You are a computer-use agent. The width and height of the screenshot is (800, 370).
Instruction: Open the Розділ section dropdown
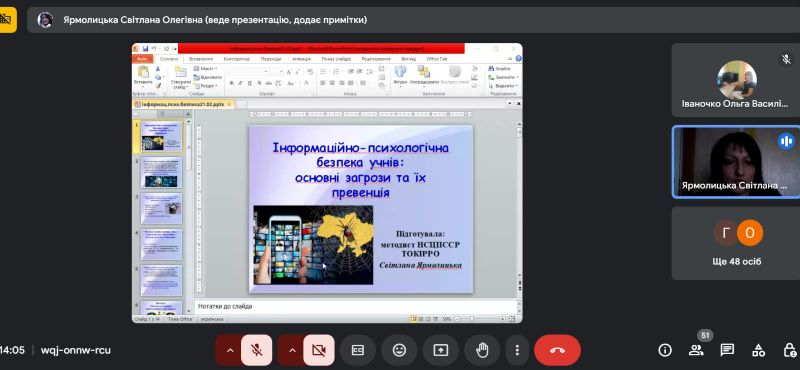(207, 86)
